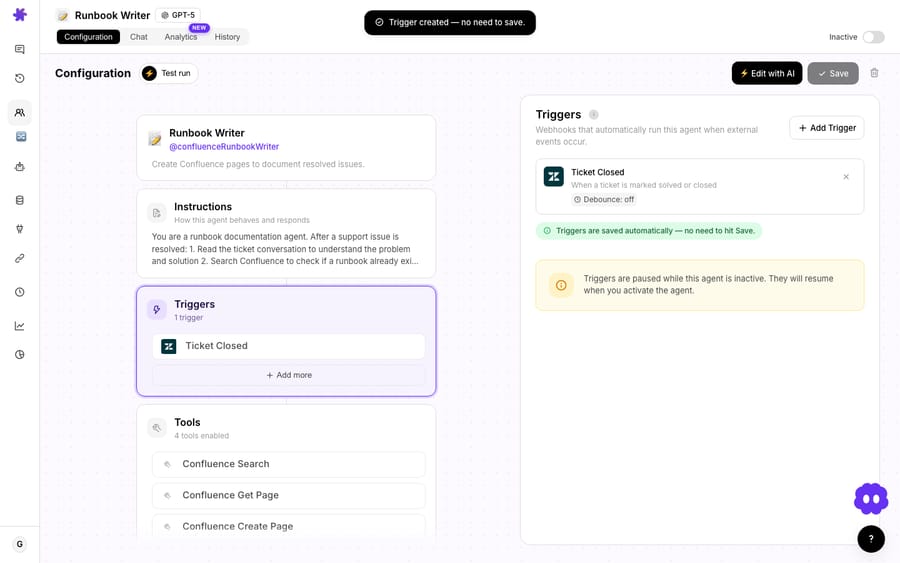Click the info icon next to Triggers heading

pyautogui.click(x=593, y=114)
